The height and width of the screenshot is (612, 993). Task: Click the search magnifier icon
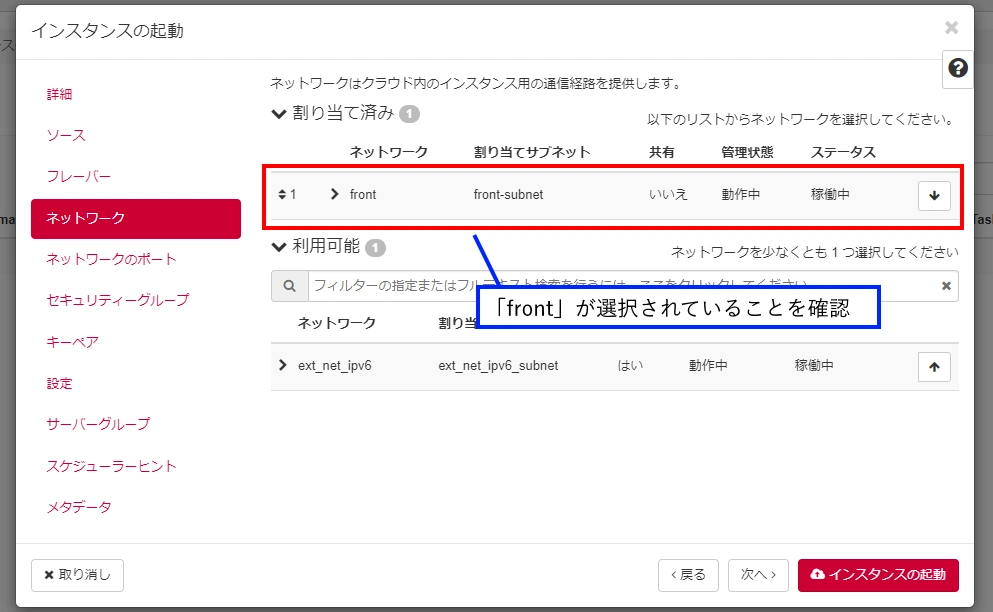point(289,286)
